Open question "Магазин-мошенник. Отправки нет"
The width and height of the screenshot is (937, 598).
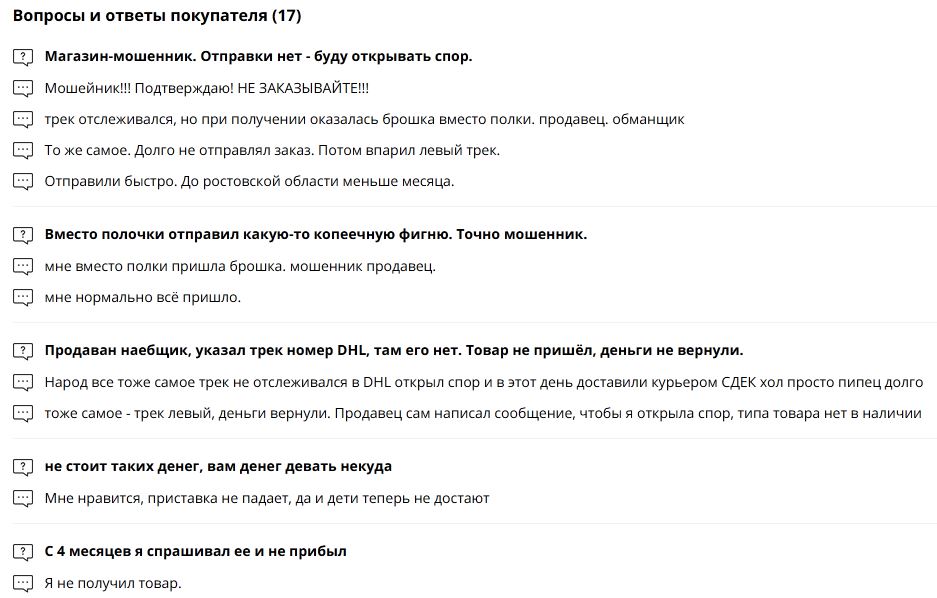click(x=258, y=57)
